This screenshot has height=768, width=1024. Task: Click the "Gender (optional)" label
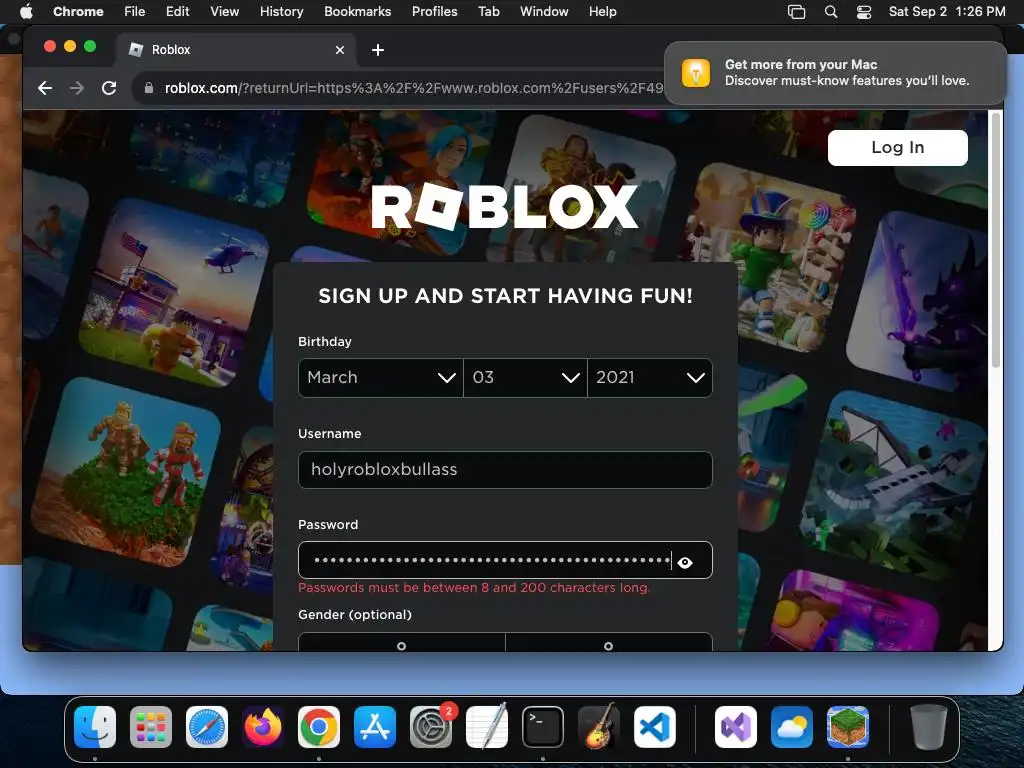[355, 615]
